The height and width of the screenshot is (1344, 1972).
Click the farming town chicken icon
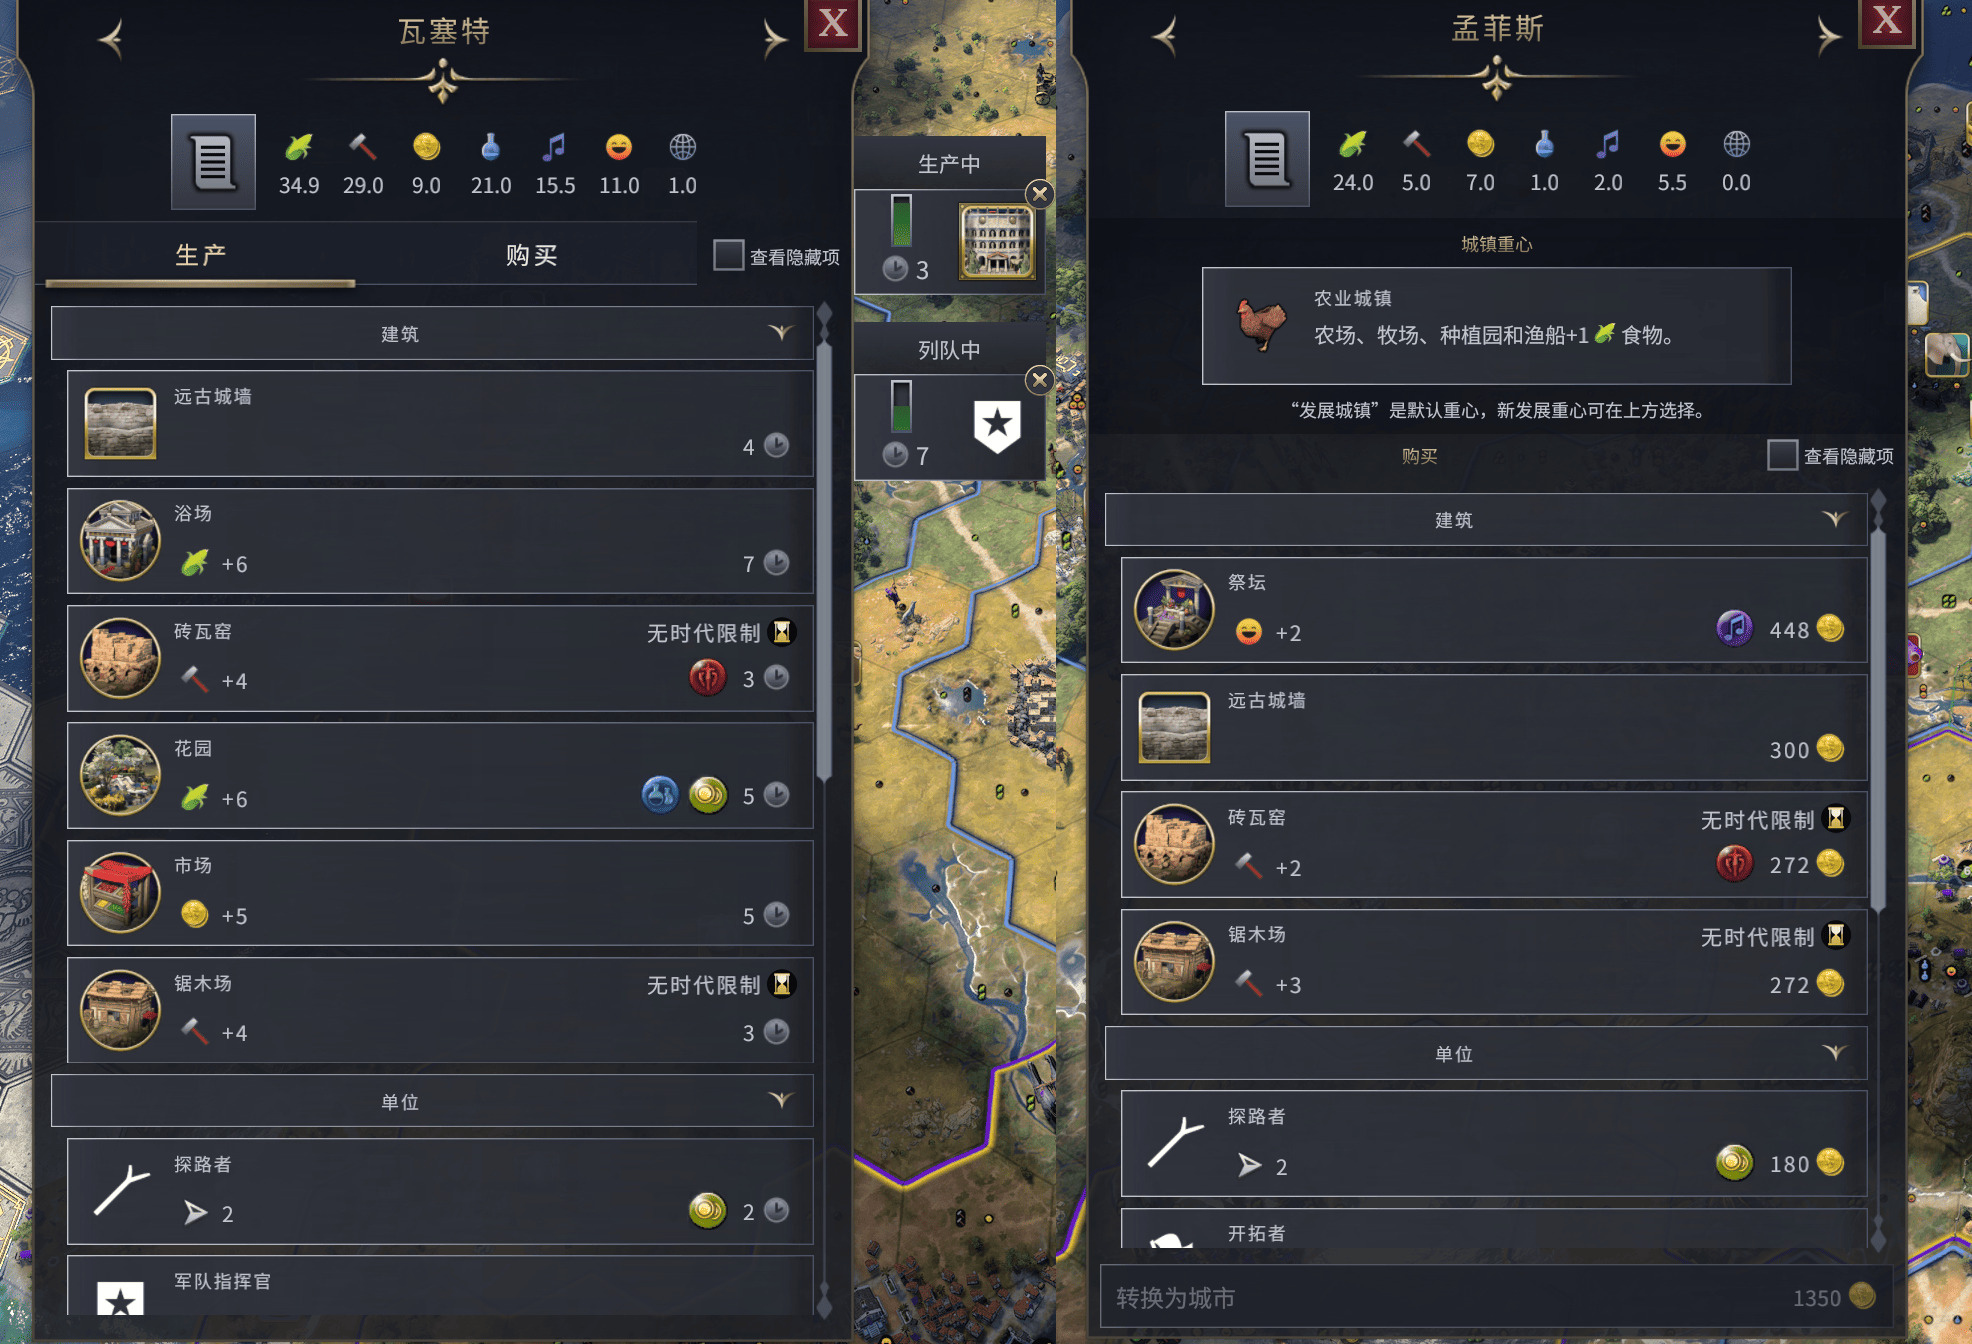tap(1261, 324)
